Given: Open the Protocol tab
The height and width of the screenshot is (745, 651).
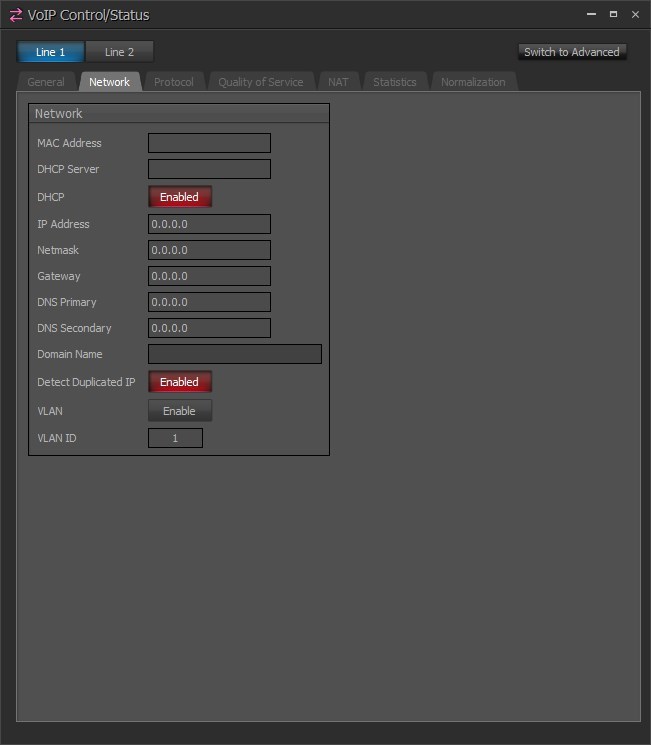Looking at the screenshot, I should (174, 82).
